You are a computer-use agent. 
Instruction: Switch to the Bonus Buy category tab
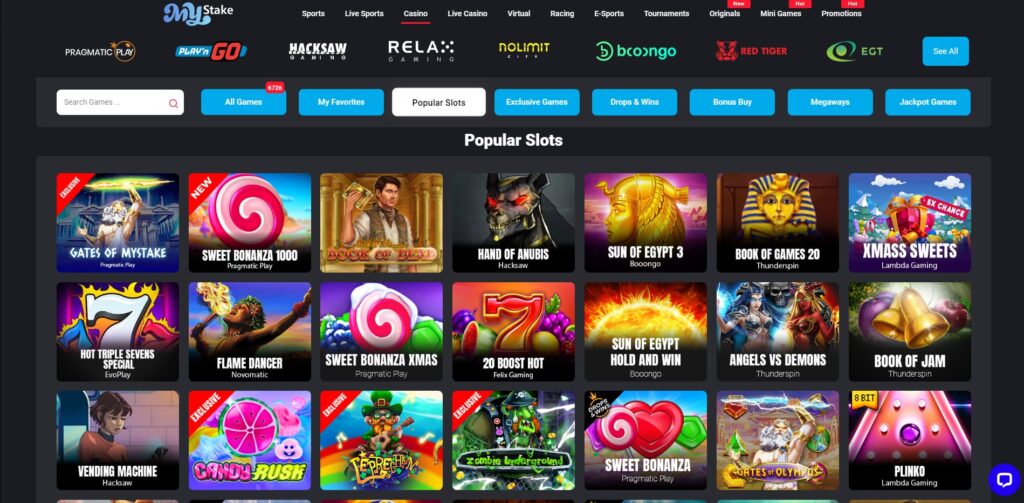pos(732,102)
